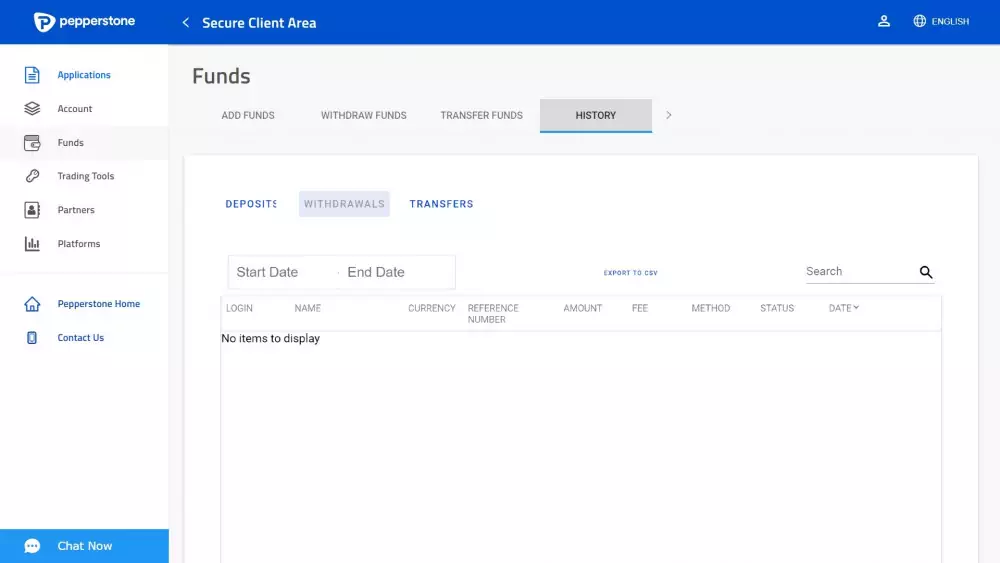Screen dimensions: 1000x563
Task: Click the Secure Client Area title
Action: pyautogui.click(x=259, y=23)
